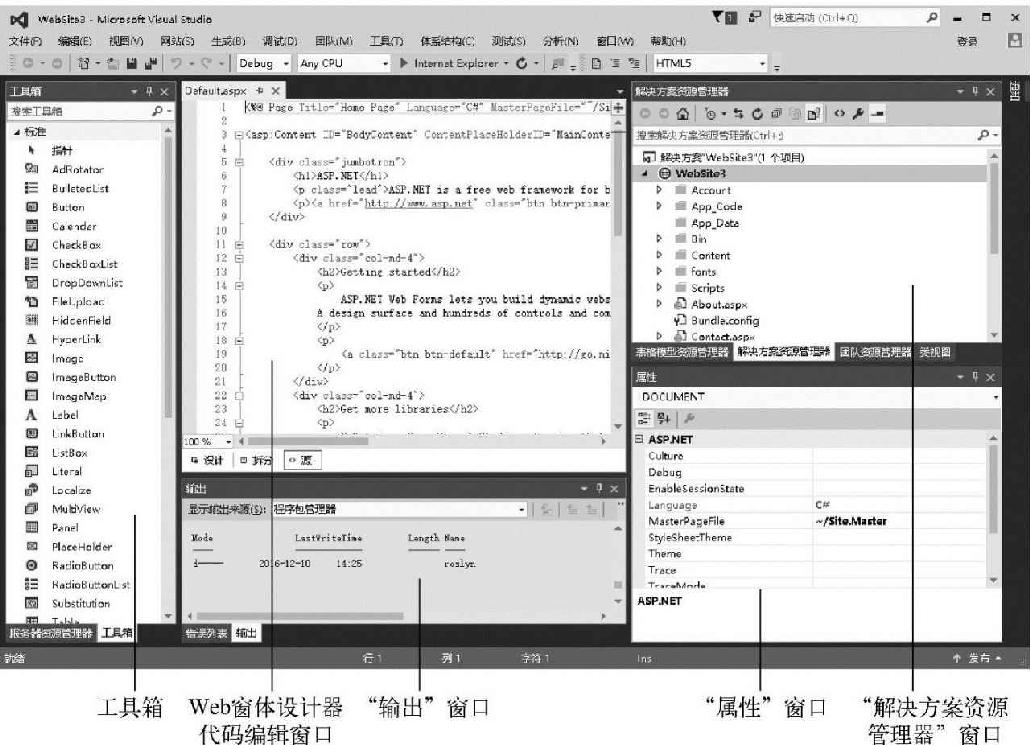Expand the Scripts folder in Solution Explorer

[x=659, y=288]
